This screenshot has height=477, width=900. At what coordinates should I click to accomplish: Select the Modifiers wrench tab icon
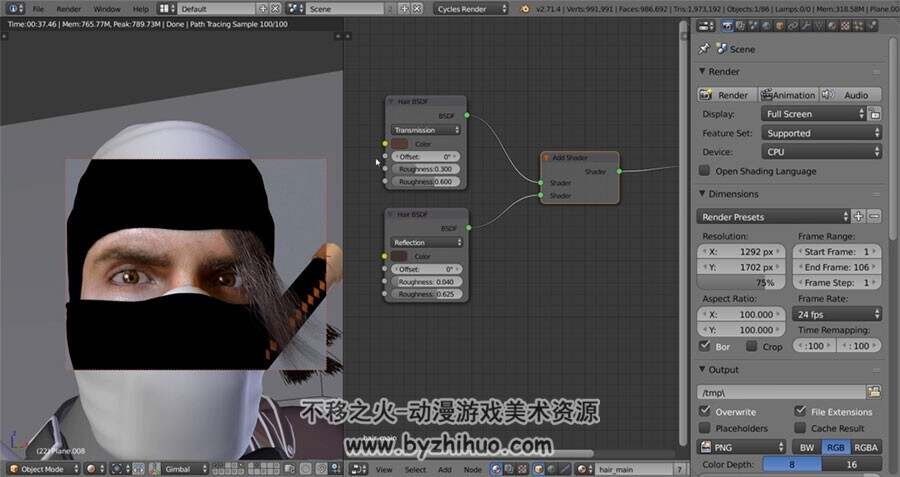(x=805, y=26)
